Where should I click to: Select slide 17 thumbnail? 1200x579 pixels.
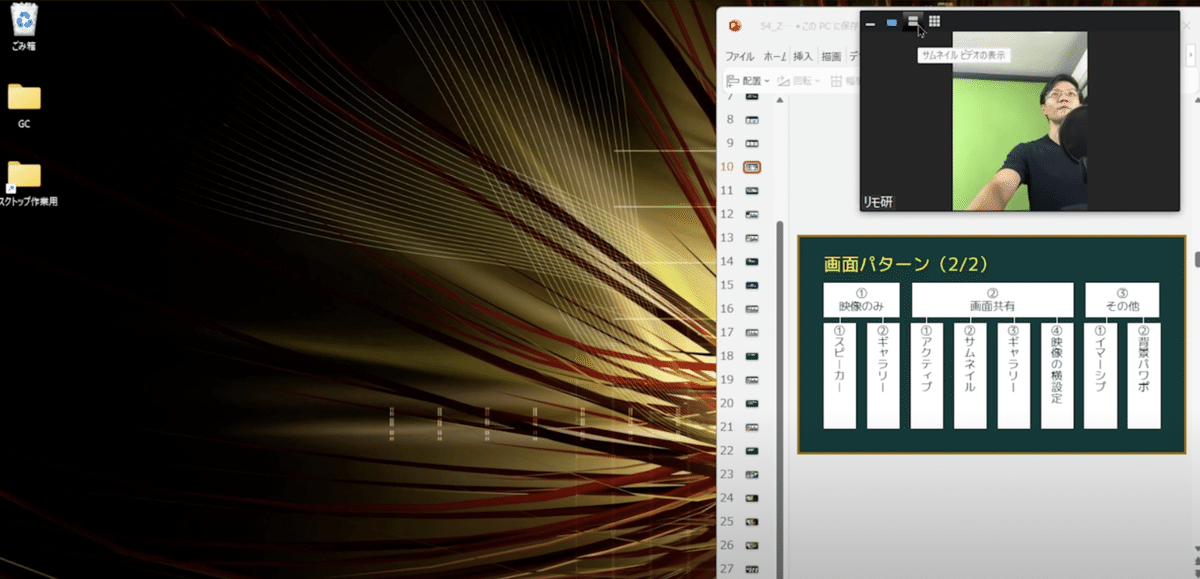coord(752,332)
